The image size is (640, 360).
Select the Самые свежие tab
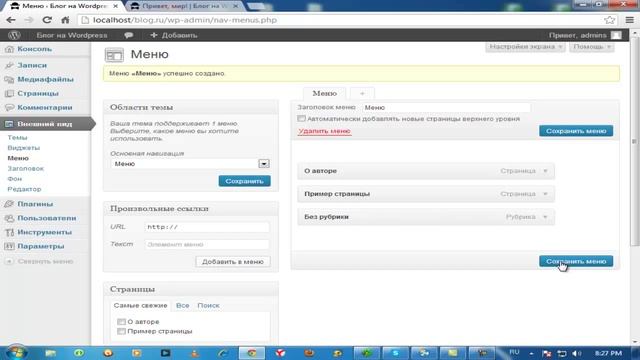140,305
